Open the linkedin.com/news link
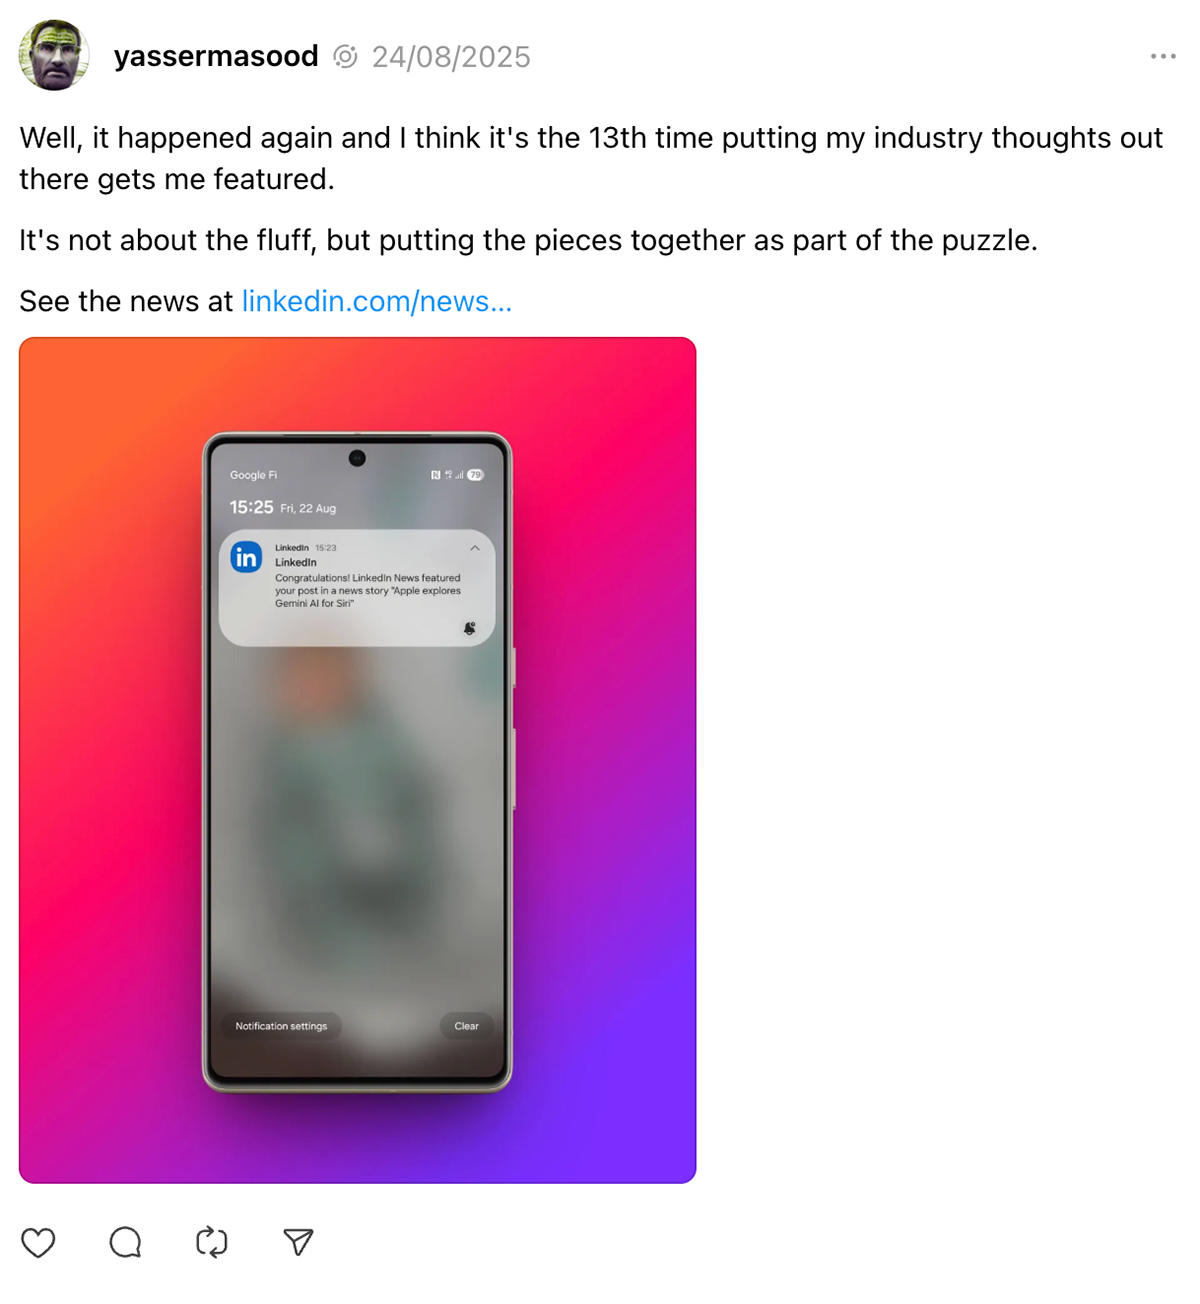 [x=377, y=301]
